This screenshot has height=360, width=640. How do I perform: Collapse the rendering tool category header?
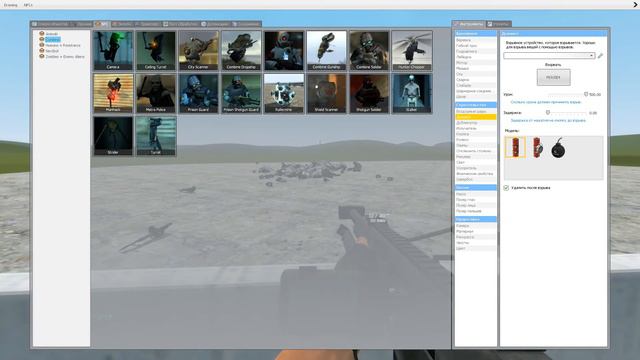click(476, 219)
